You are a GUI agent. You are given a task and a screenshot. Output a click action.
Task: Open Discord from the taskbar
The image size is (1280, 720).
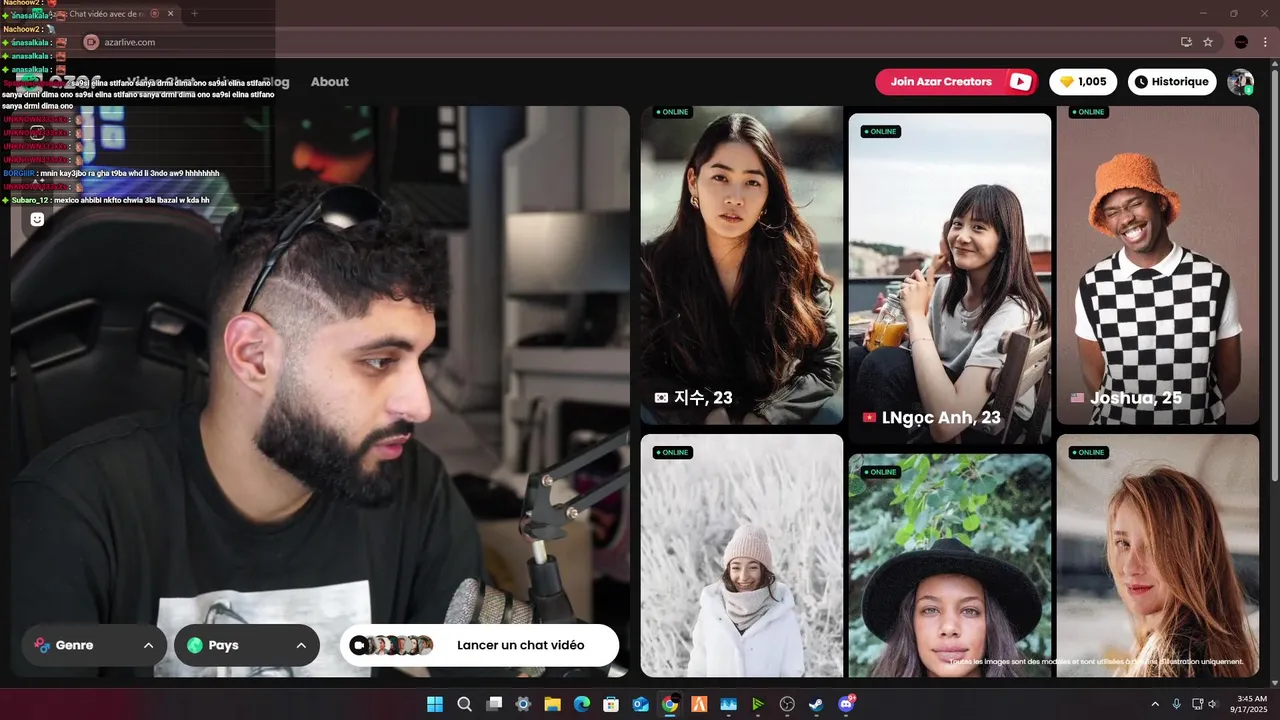pos(847,704)
